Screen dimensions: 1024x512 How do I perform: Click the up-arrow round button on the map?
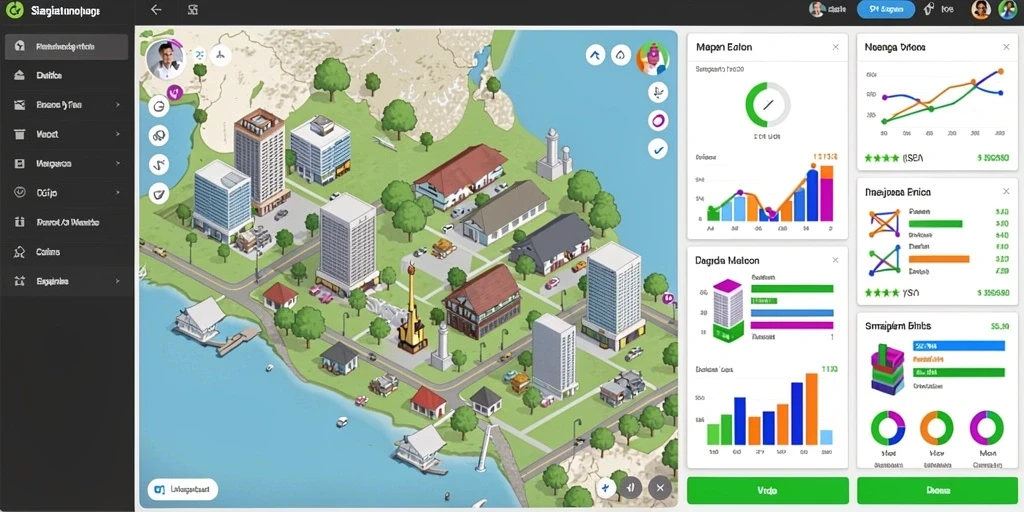[596, 56]
